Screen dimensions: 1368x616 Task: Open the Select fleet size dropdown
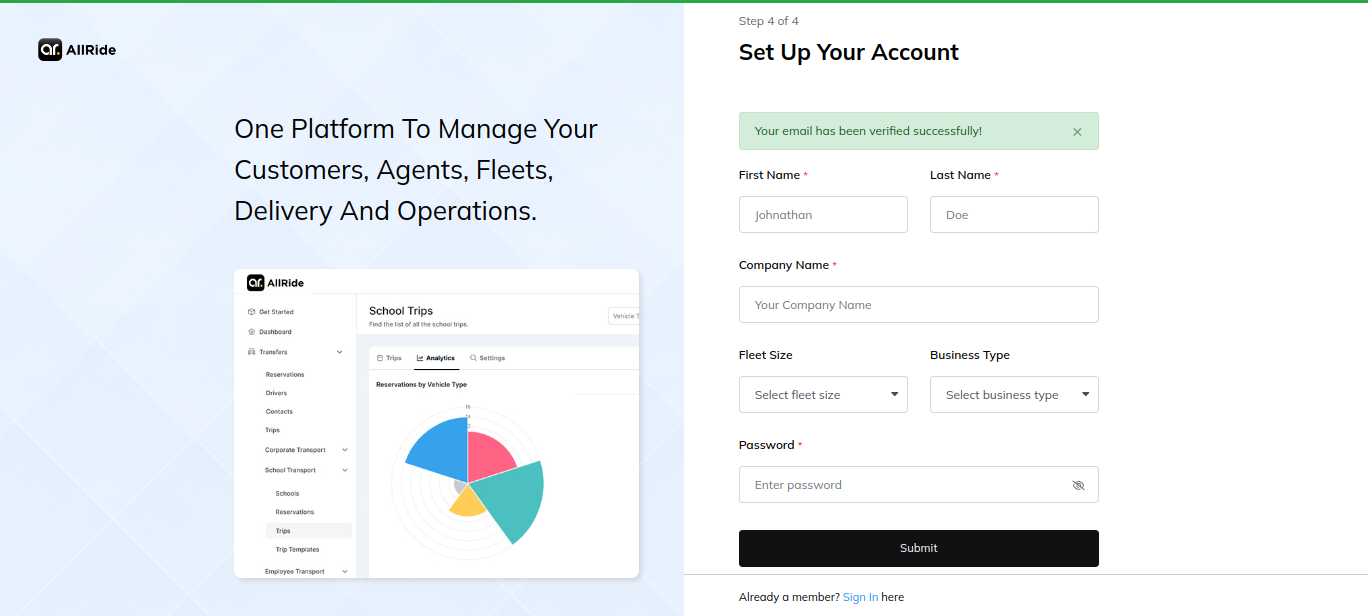point(822,395)
